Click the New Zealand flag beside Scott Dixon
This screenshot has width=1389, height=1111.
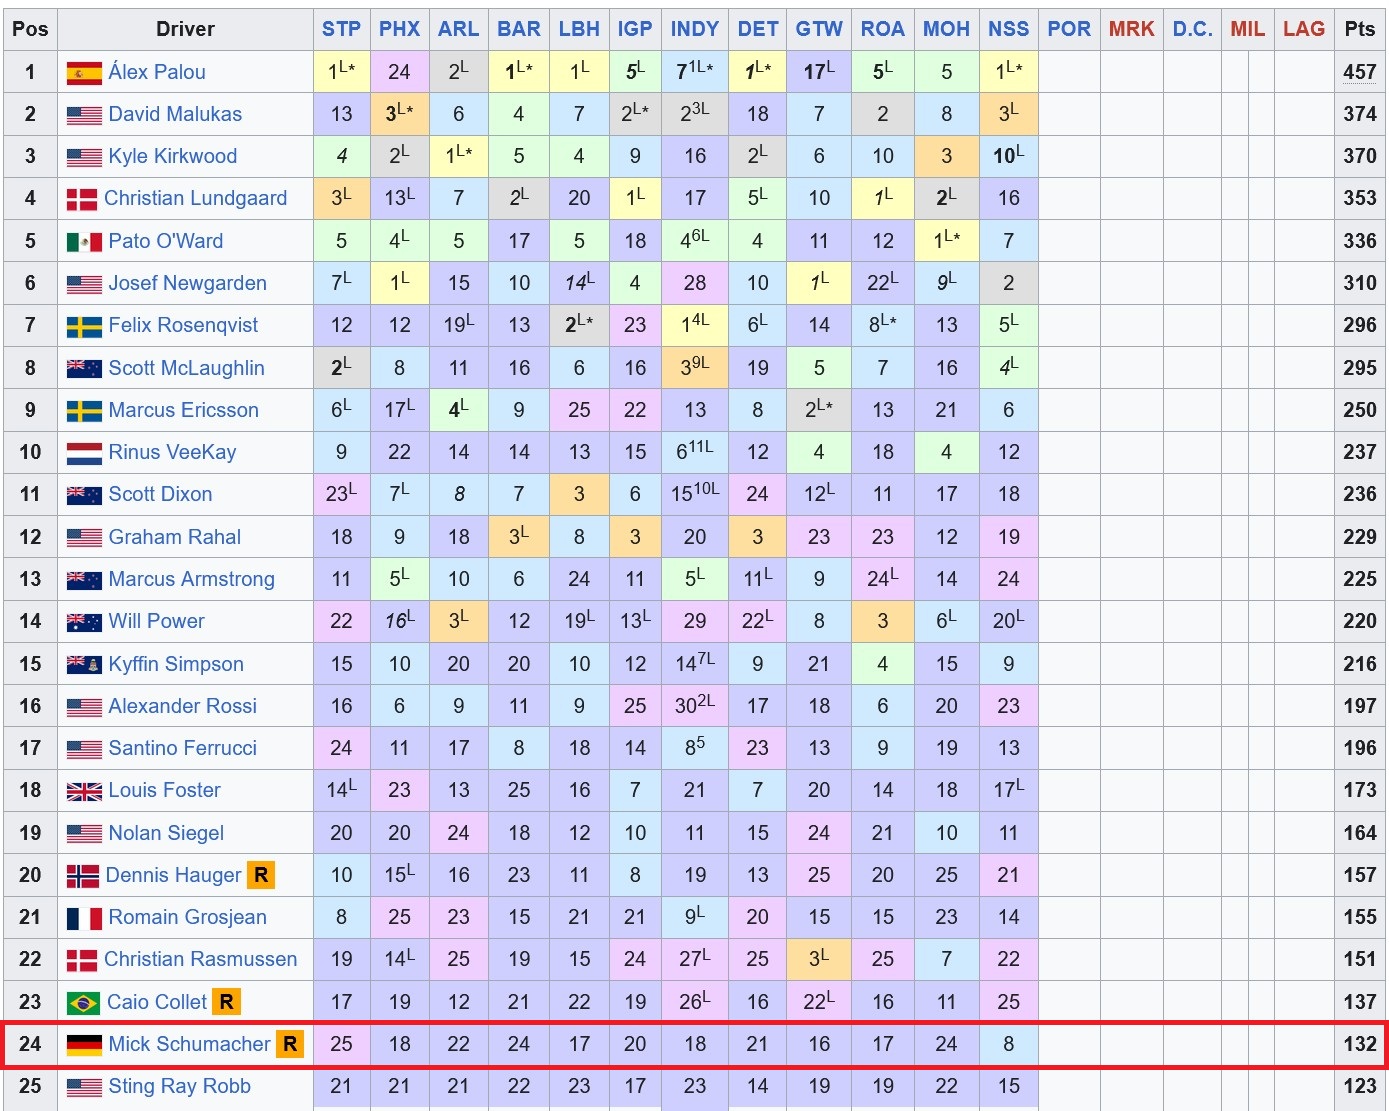(84, 495)
